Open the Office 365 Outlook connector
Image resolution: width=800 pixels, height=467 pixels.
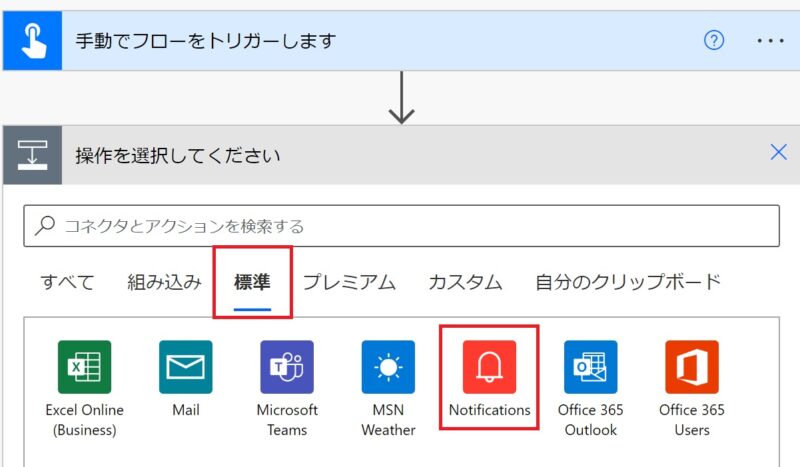coord(590,367)
